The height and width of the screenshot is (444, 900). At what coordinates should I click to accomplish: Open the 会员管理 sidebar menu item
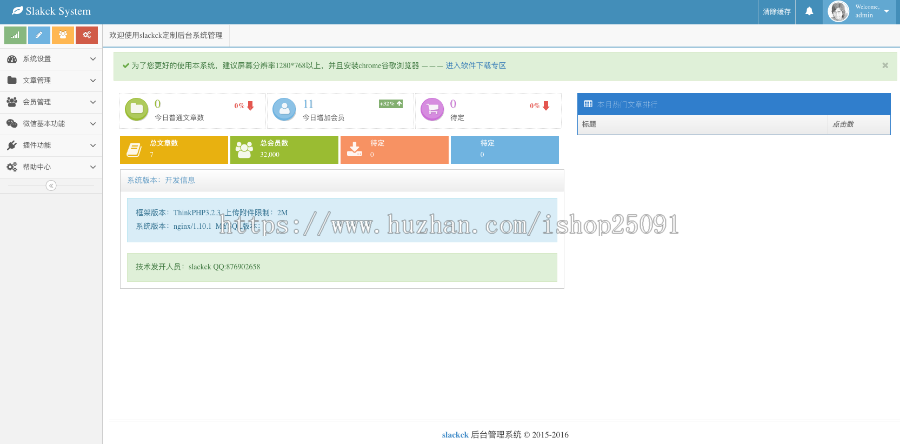[x=51, y=102]
